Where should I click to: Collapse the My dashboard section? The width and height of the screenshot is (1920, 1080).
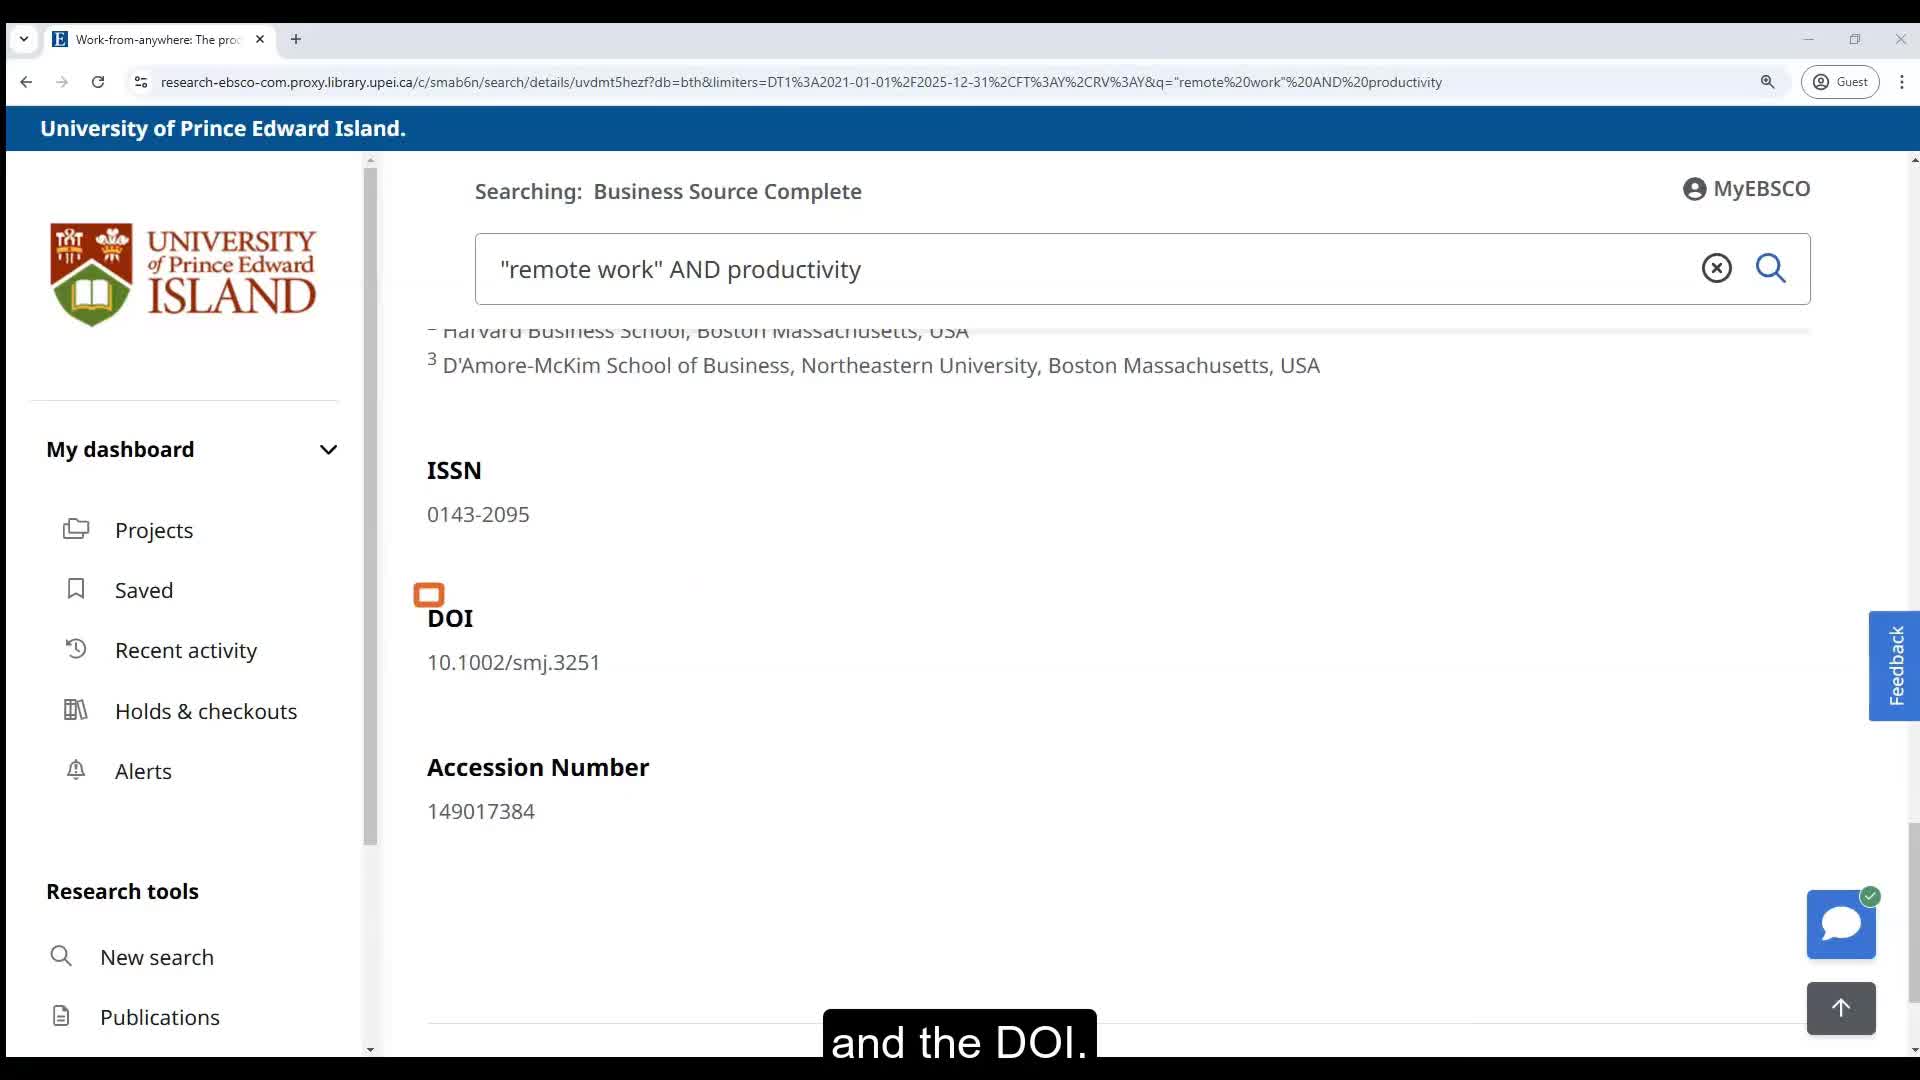328,450
